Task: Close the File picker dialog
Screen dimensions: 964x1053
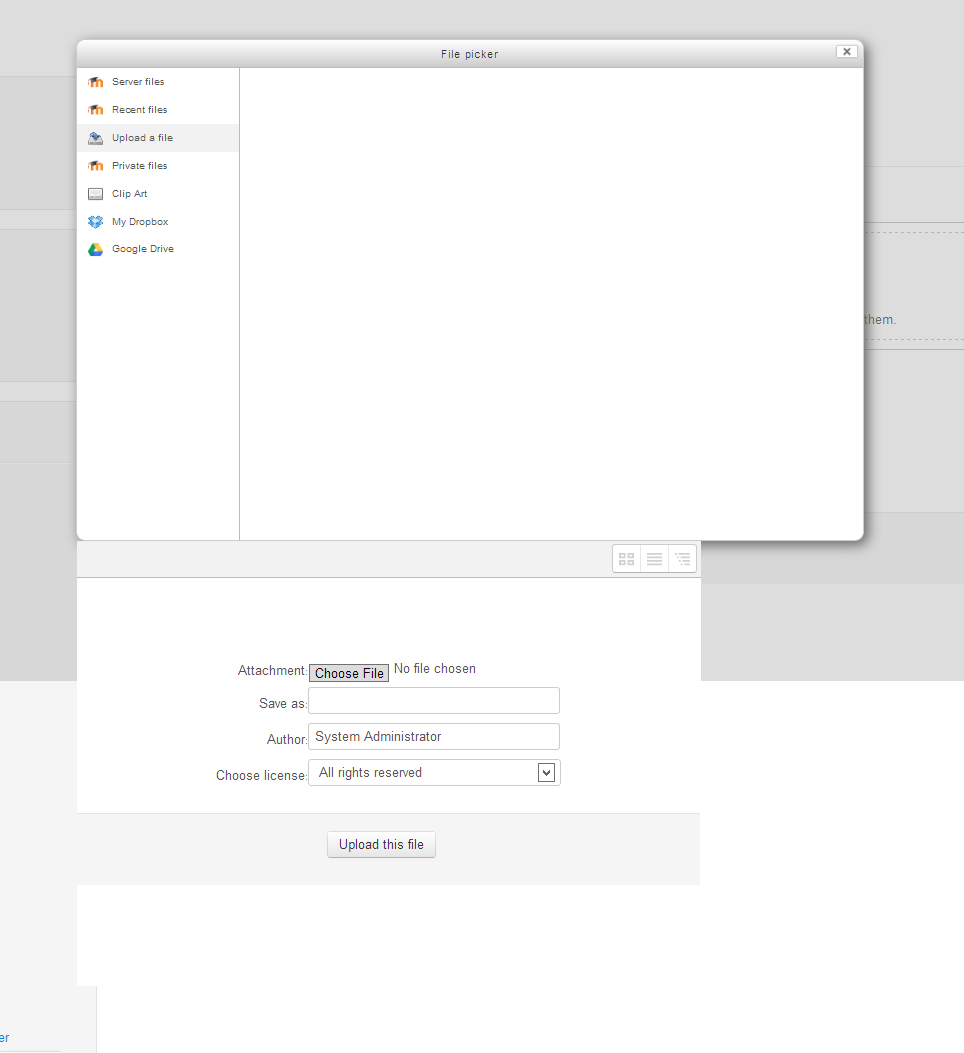Action: (x=846, y=52)
